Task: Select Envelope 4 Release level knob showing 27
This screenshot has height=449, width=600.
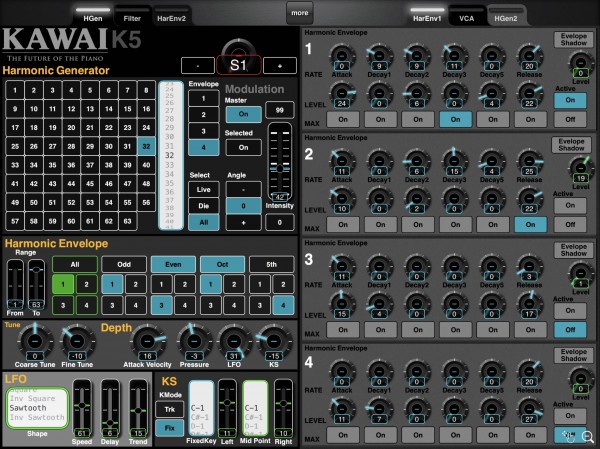Action: click(530, 410)
